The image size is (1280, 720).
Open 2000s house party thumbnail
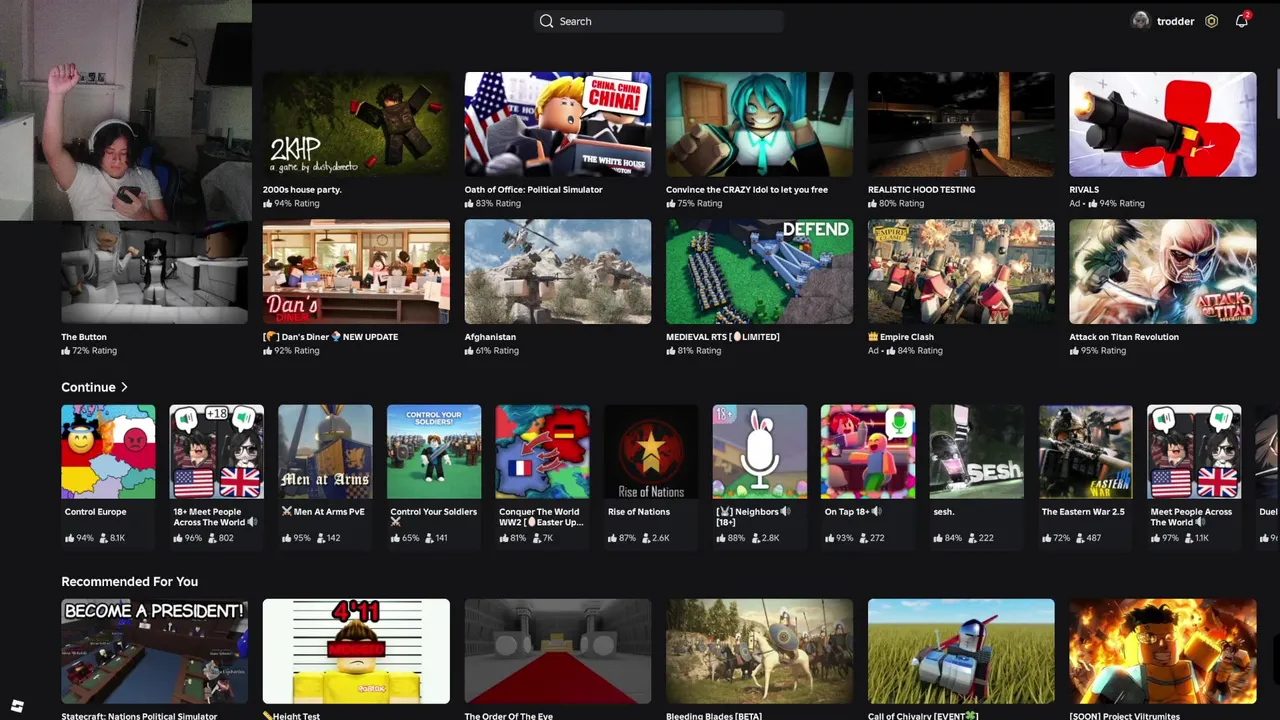point(356,124)
